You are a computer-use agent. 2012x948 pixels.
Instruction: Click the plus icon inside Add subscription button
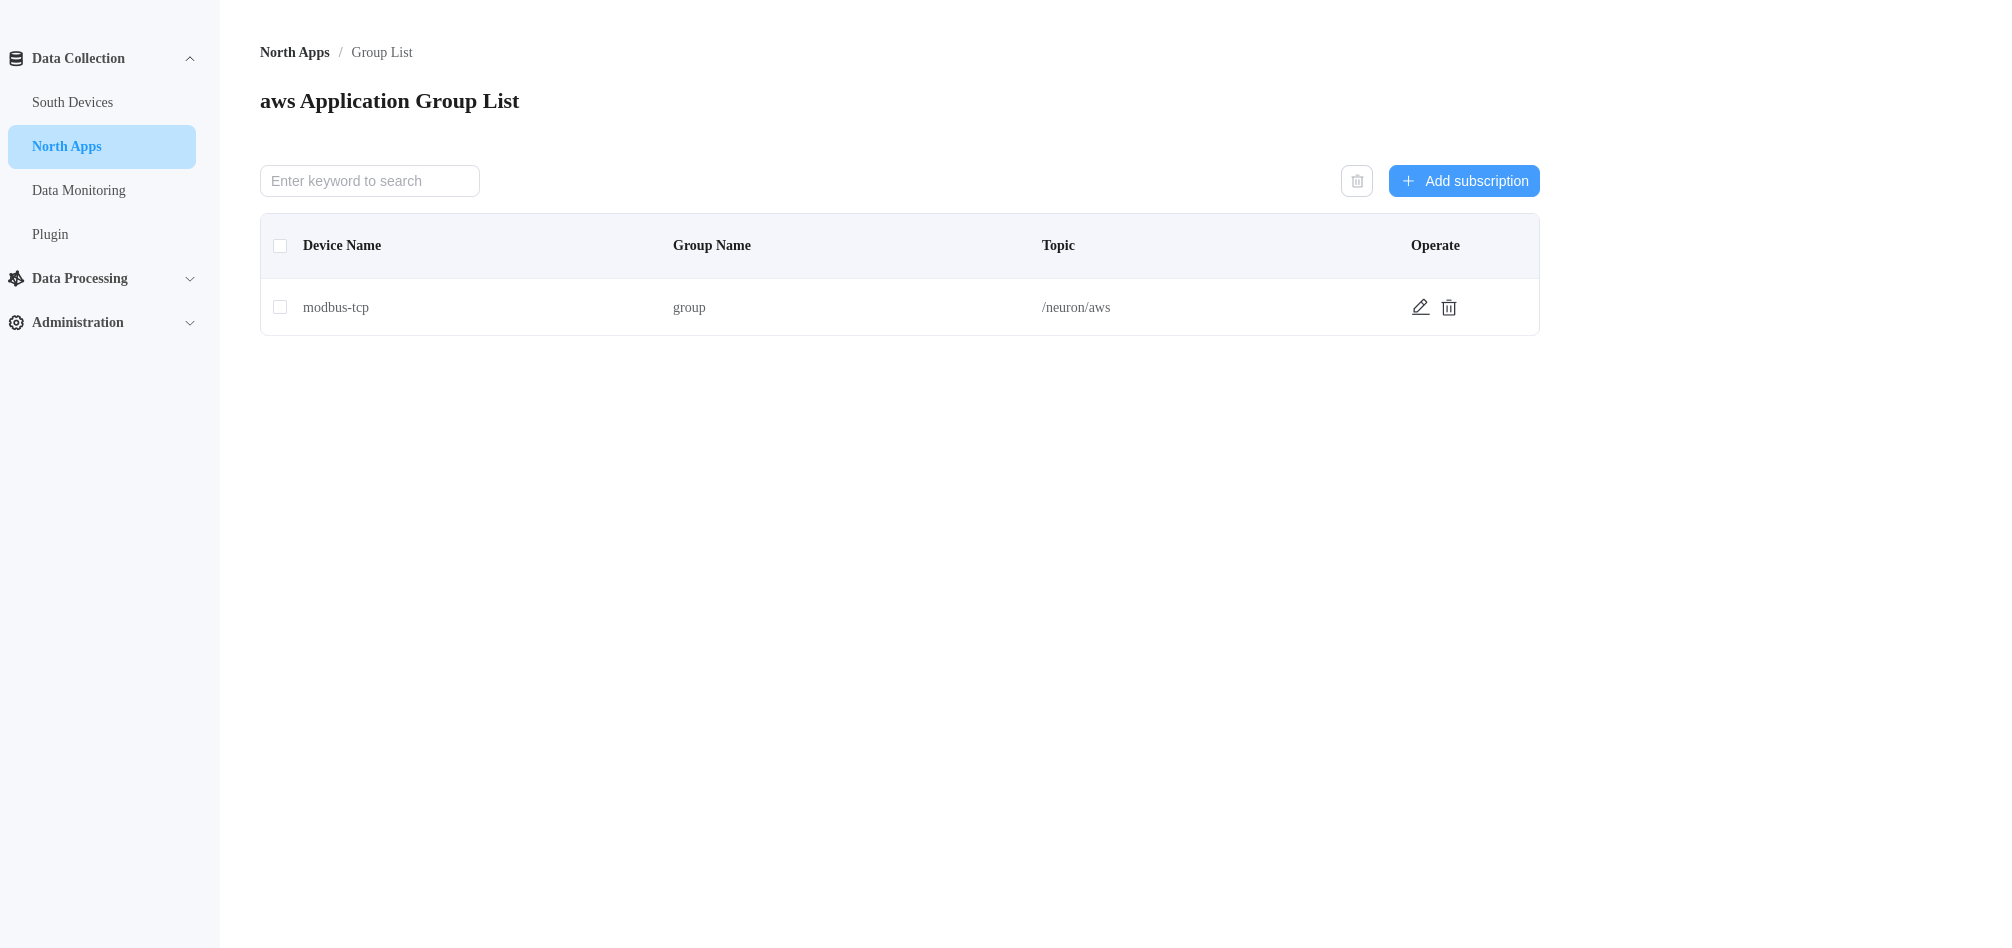[1408, 181]
